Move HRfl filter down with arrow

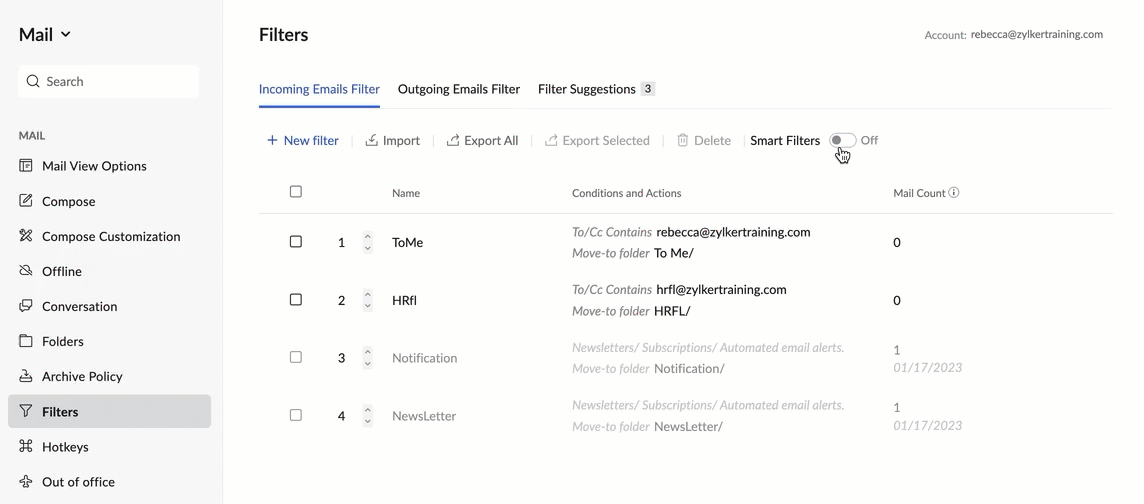point(368,306)
